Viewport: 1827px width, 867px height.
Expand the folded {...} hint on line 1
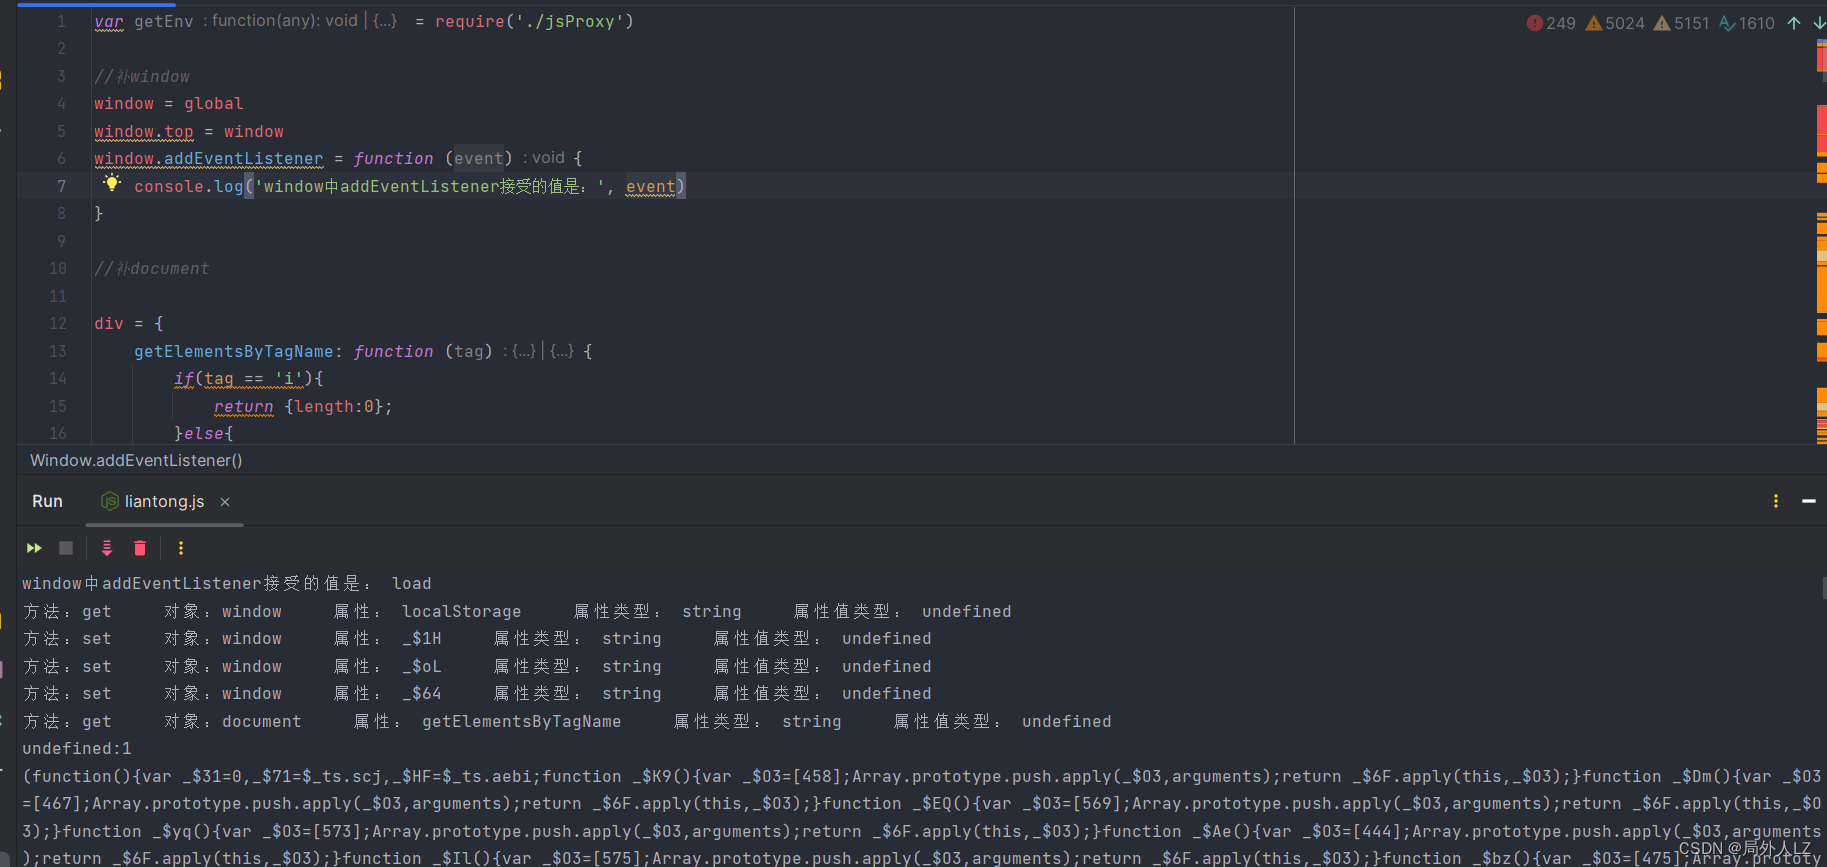click(x=385, y=21)
